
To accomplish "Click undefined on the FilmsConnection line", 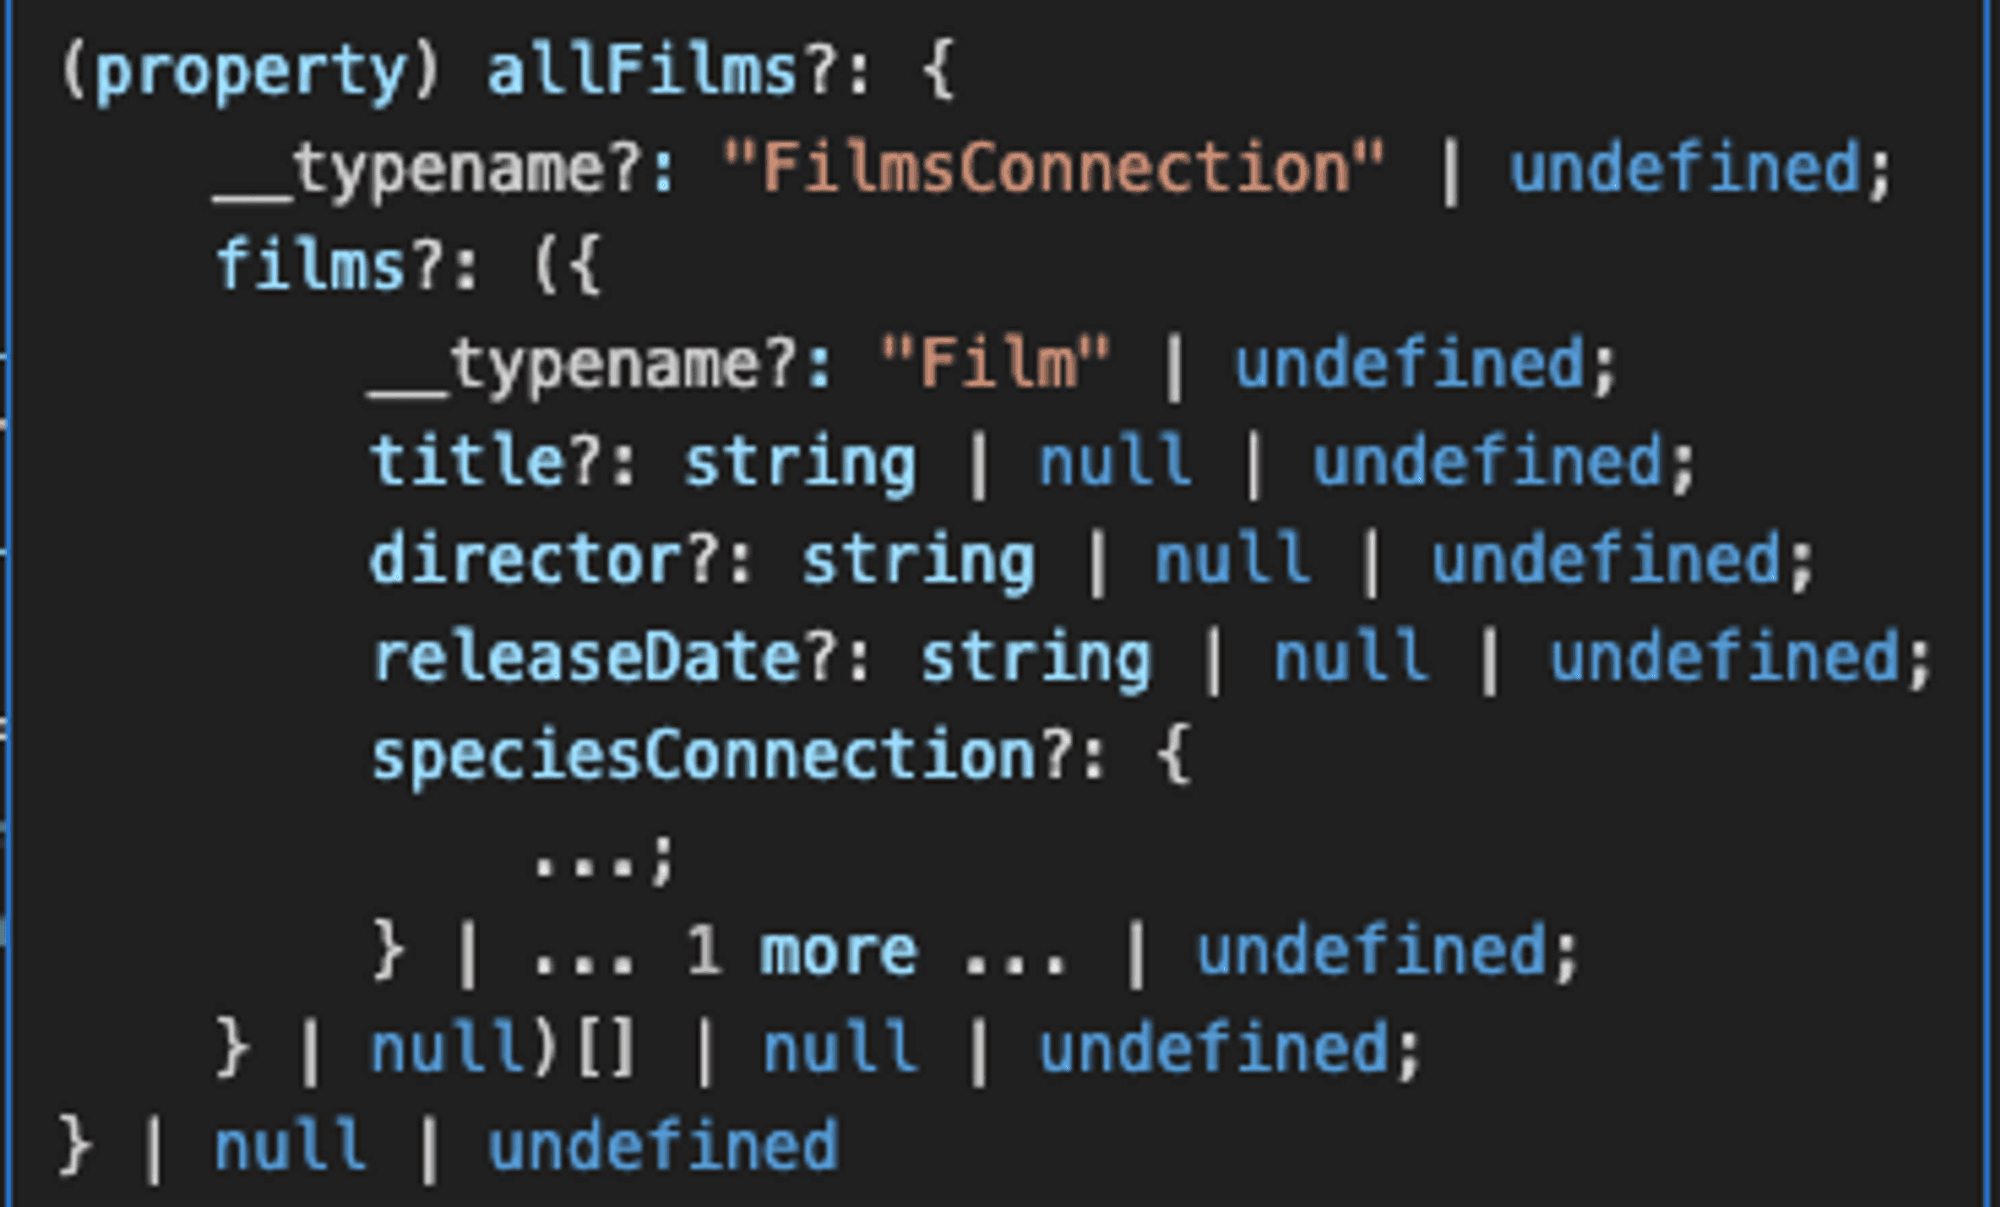I will pyautogui.click(x=1685, y=167).
